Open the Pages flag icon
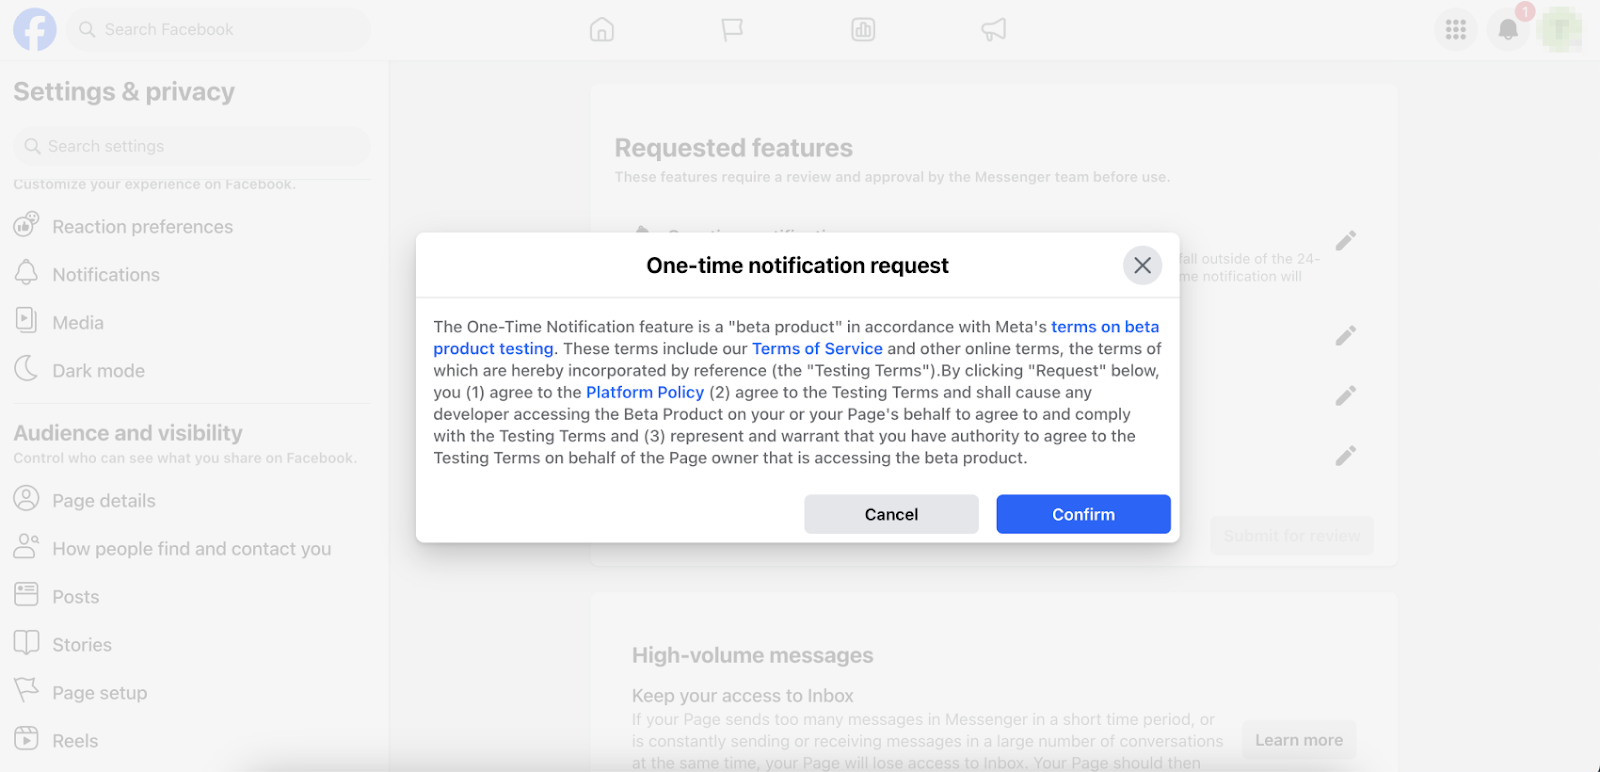Viewport: 1600px width, 772px height. (x=732, y=30)
